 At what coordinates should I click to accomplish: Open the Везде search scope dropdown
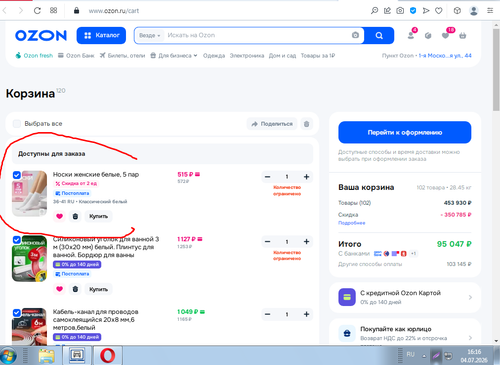click(150, 35)
